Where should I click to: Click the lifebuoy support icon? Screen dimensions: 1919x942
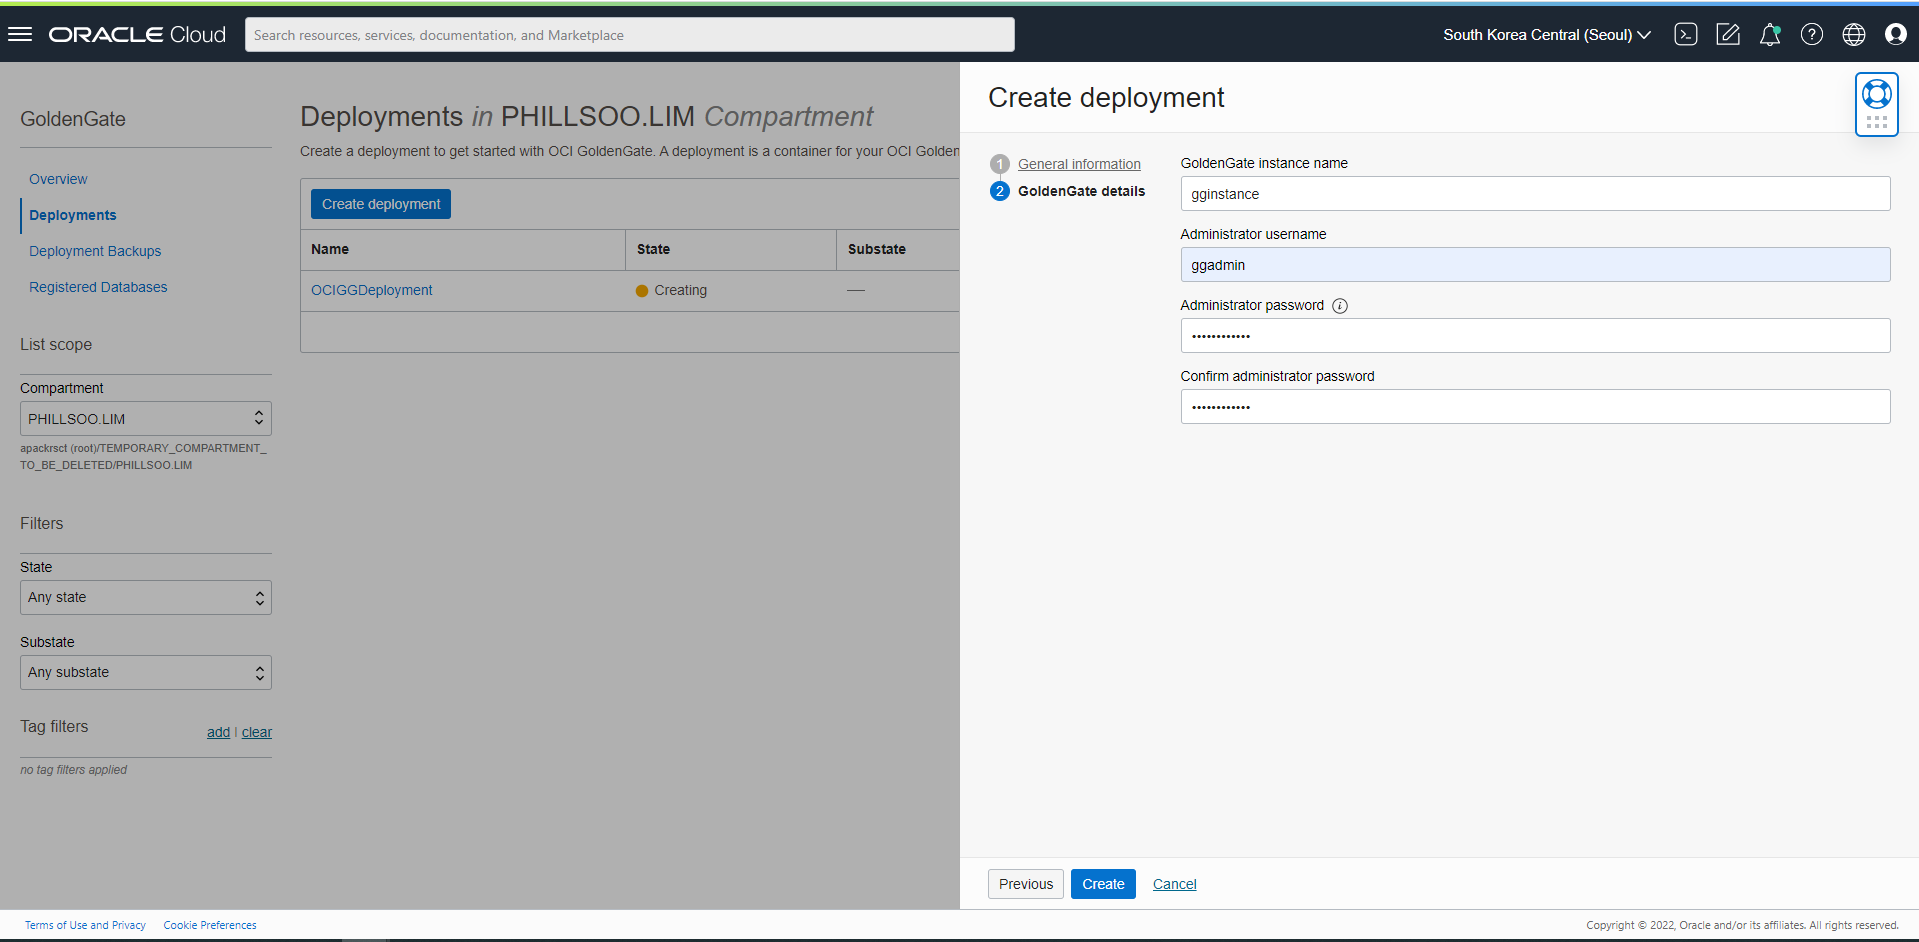pyautogui.click(x=1877, y=94)
